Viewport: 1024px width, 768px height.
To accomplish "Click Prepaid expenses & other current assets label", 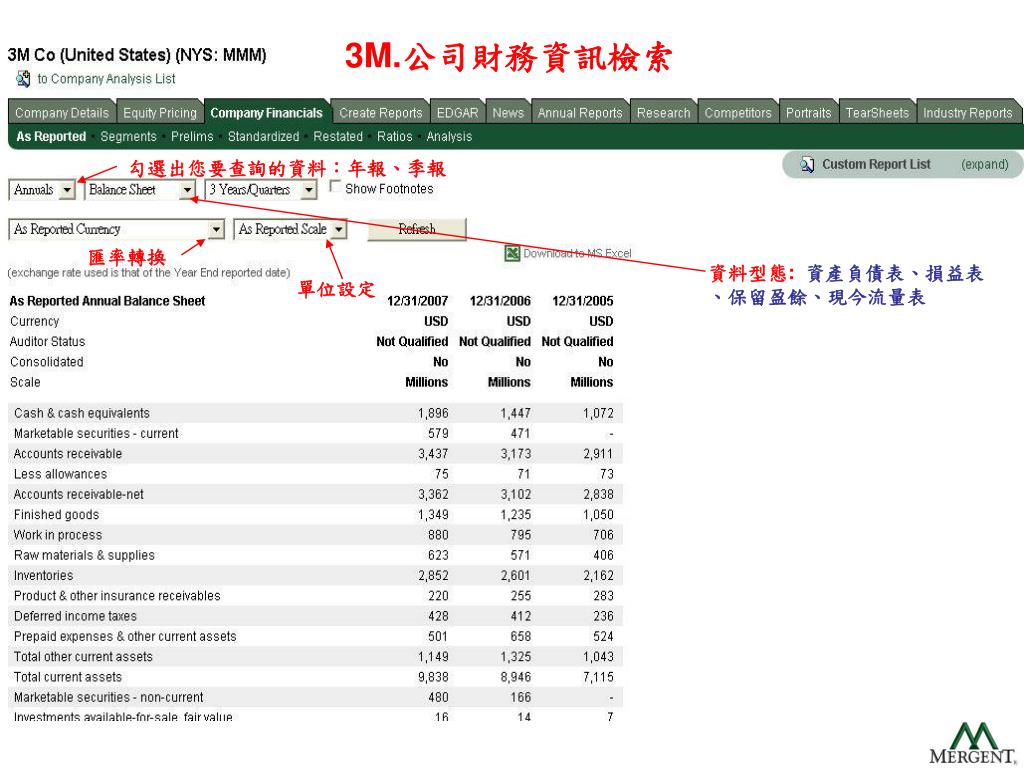I will click(x=125, y=636).
